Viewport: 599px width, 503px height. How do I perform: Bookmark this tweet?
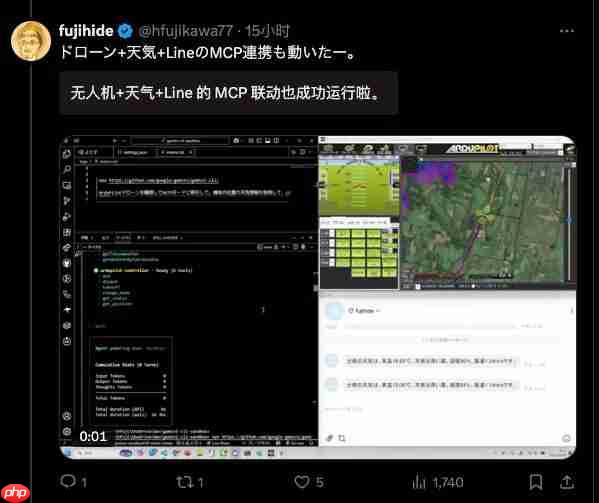coord(536,482)
